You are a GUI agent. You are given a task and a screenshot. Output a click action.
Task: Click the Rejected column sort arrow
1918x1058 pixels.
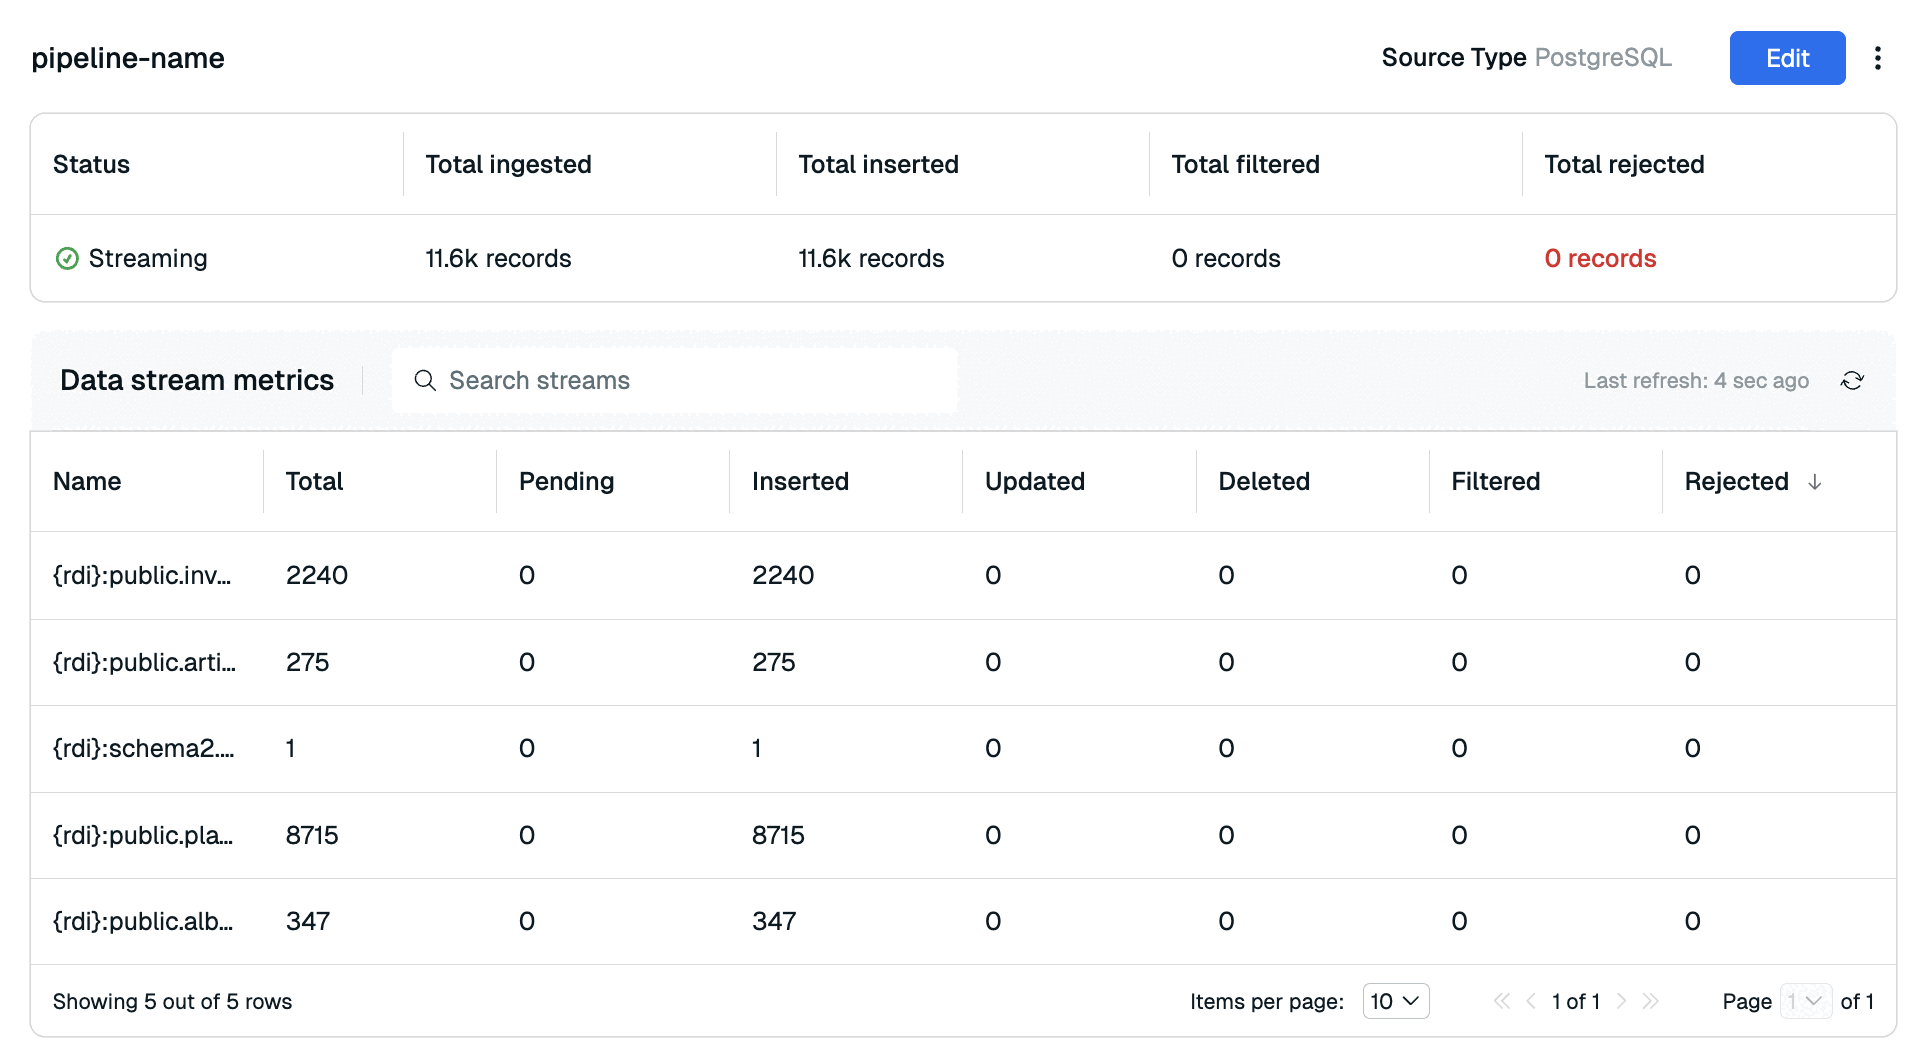point(1814,482)
